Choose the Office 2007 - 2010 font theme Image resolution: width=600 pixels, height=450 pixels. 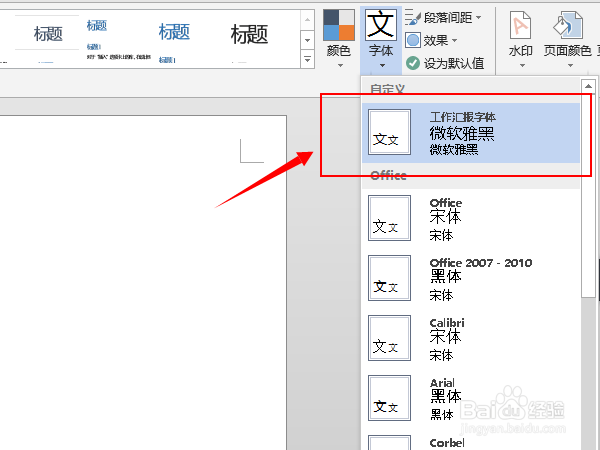click(x=471, y=278)
